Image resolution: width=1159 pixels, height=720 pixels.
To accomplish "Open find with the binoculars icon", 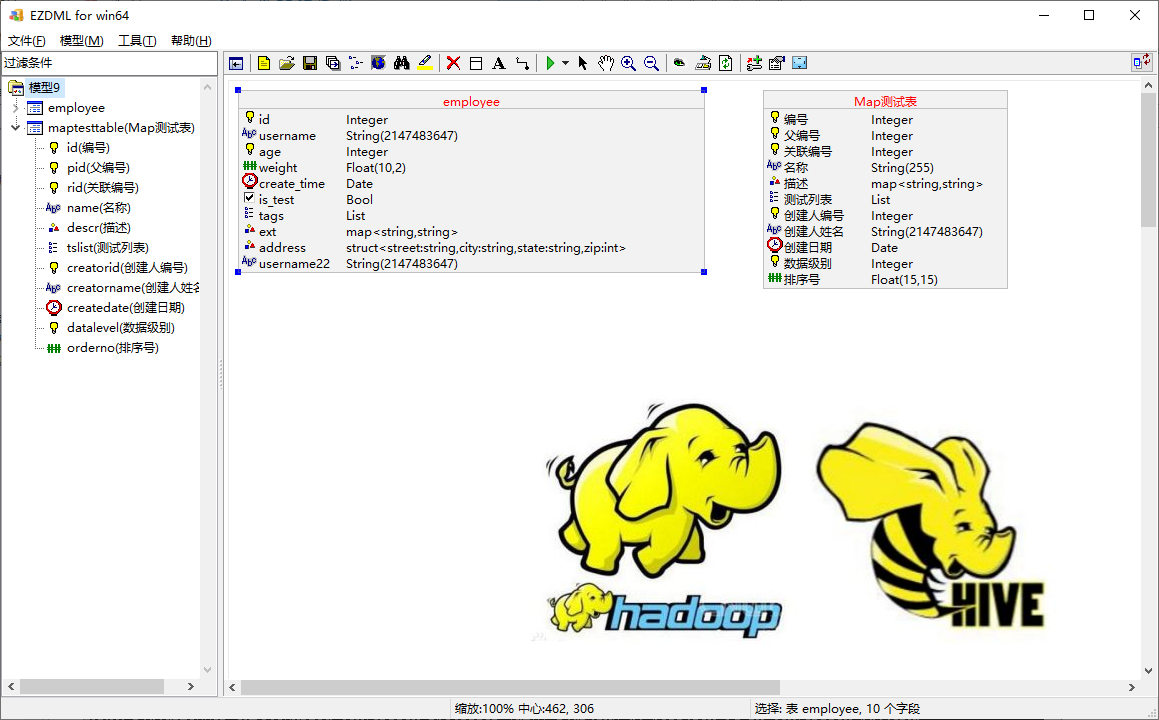I will [401, 64].
